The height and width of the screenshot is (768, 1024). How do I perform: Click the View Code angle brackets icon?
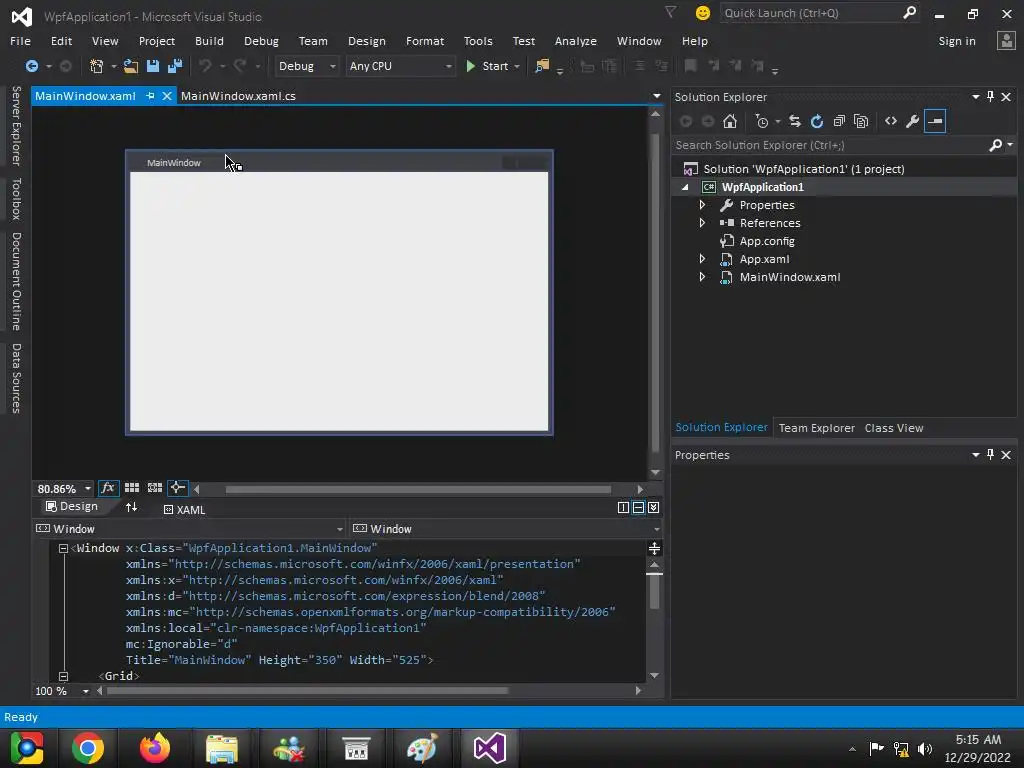[x=891, y=121]
